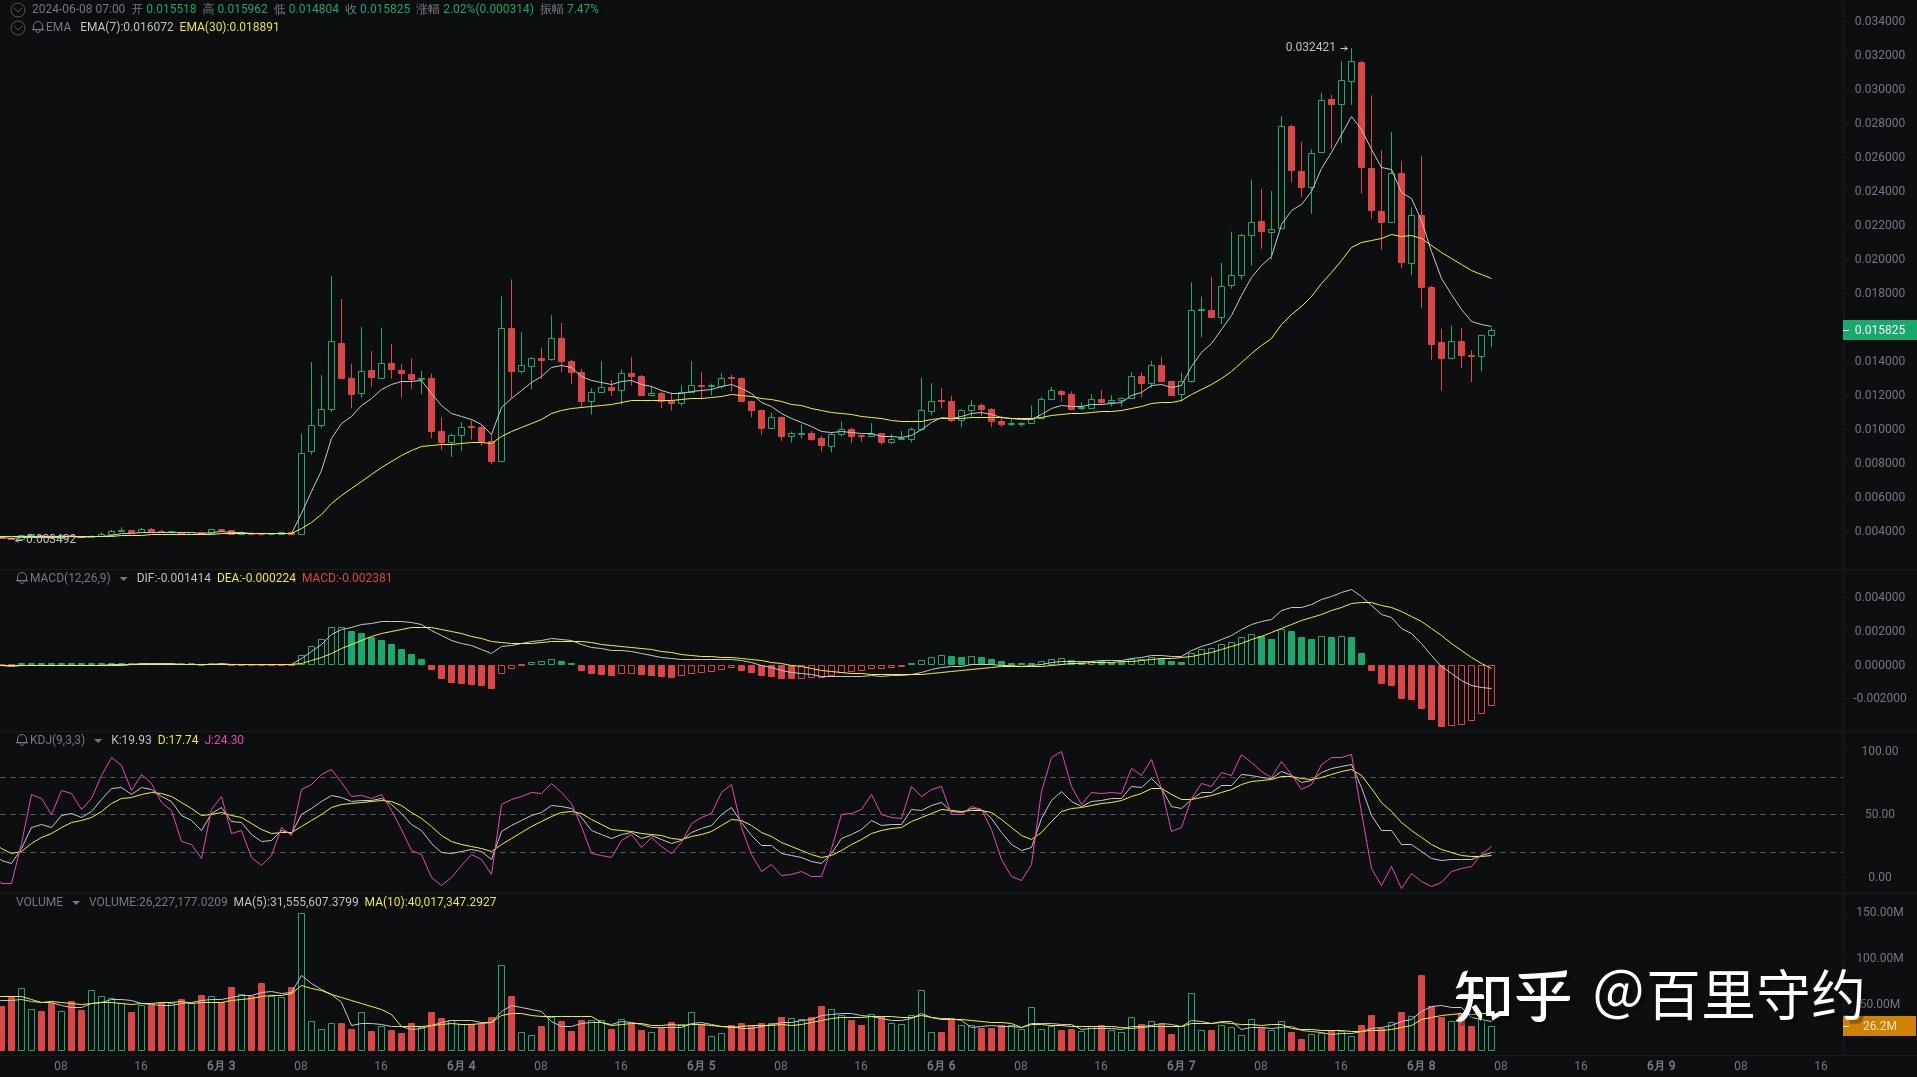This screenshot has width=1917, height=1077.
Task: Click the current price tag 0.015825
Action: (1879, 330)
